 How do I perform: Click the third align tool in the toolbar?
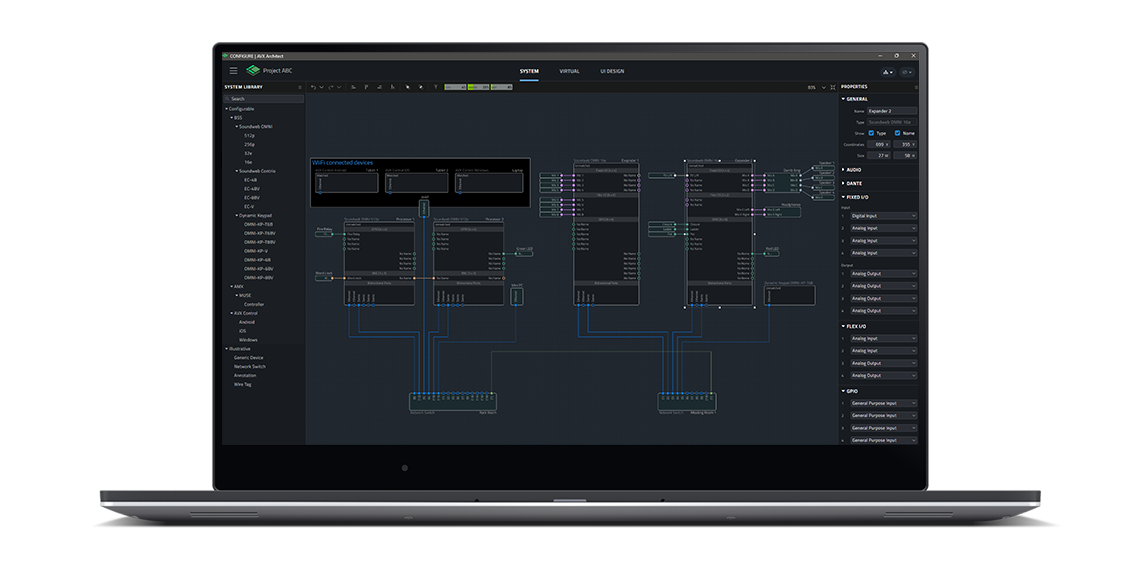pos(380,87)
